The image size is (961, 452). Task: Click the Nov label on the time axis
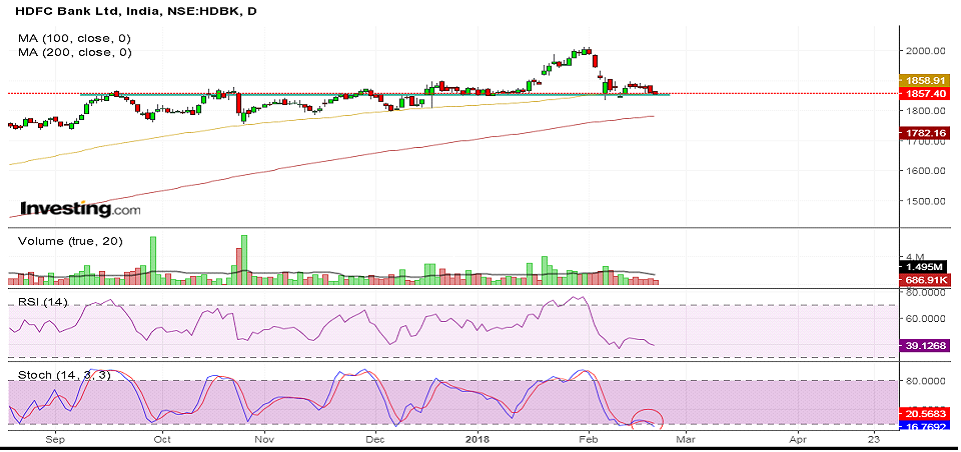tap(264, 439)
